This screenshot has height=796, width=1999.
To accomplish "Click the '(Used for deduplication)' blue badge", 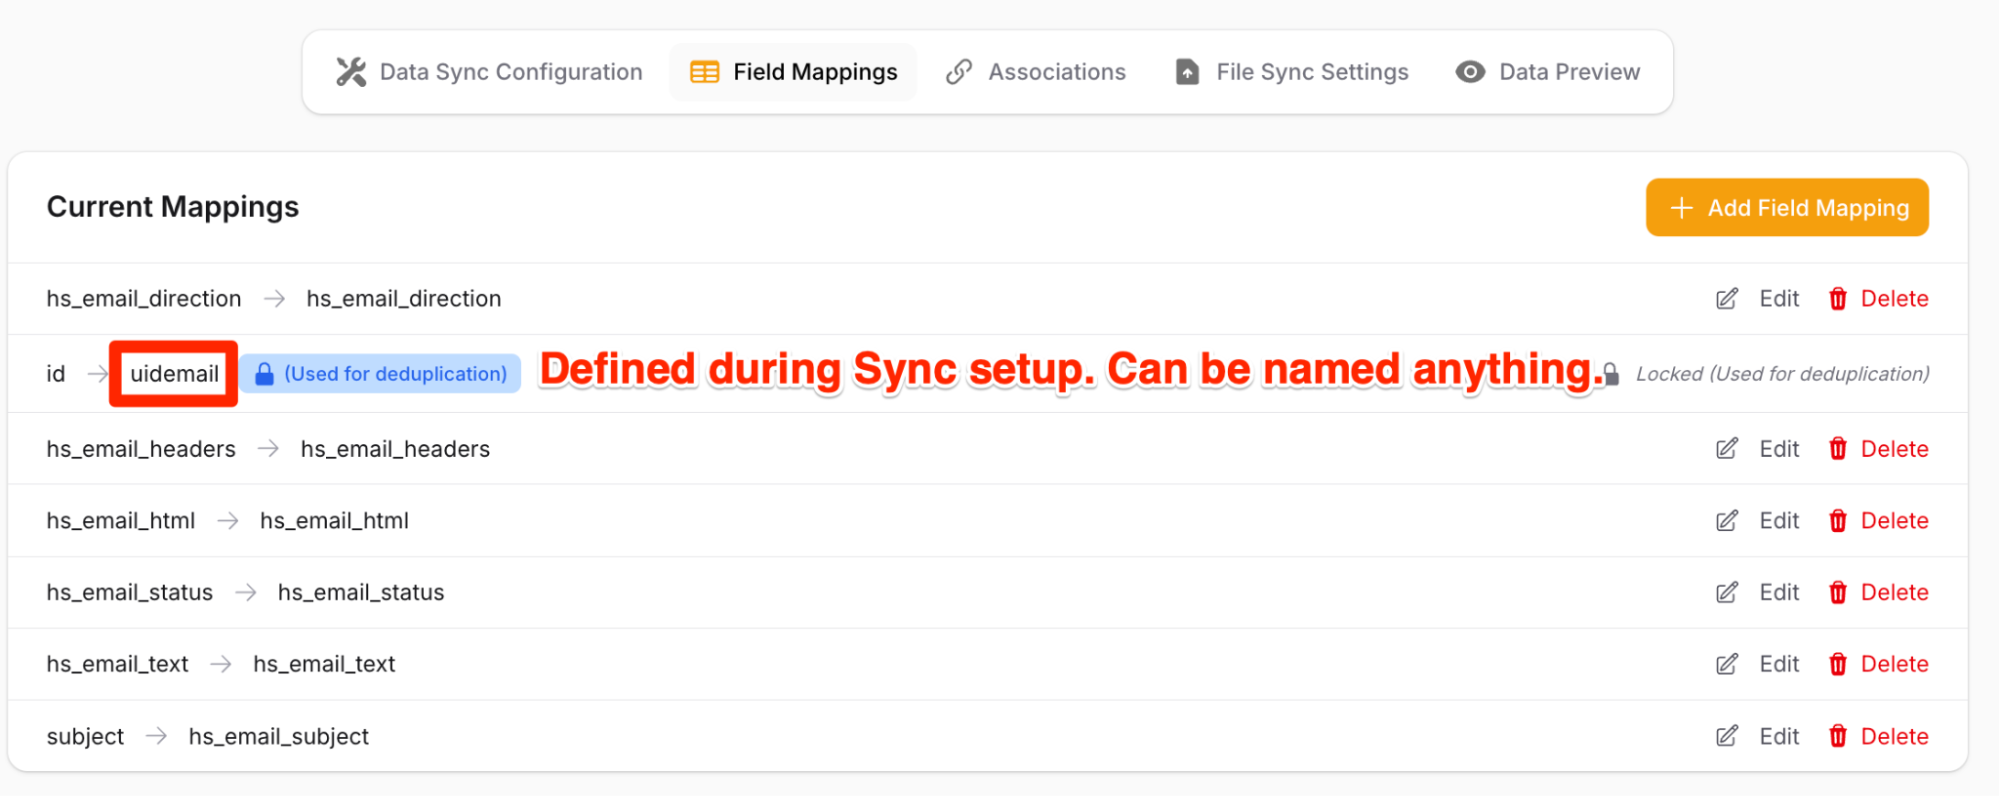I will pos(380,374).
